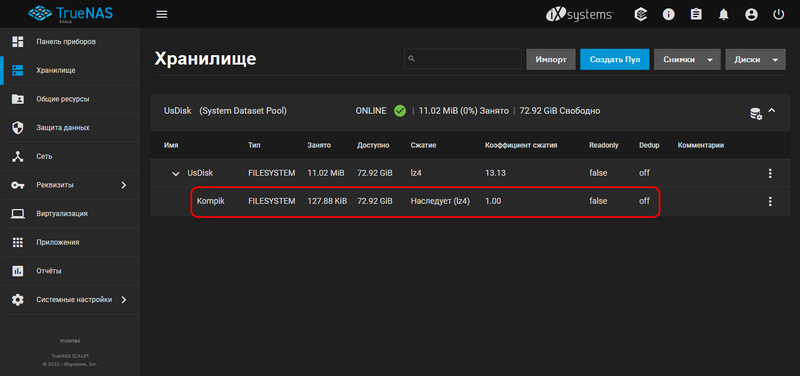This screenshot has width=800, height=376.
Task: Open the user account settings icon
Action: tap(751, 15)
